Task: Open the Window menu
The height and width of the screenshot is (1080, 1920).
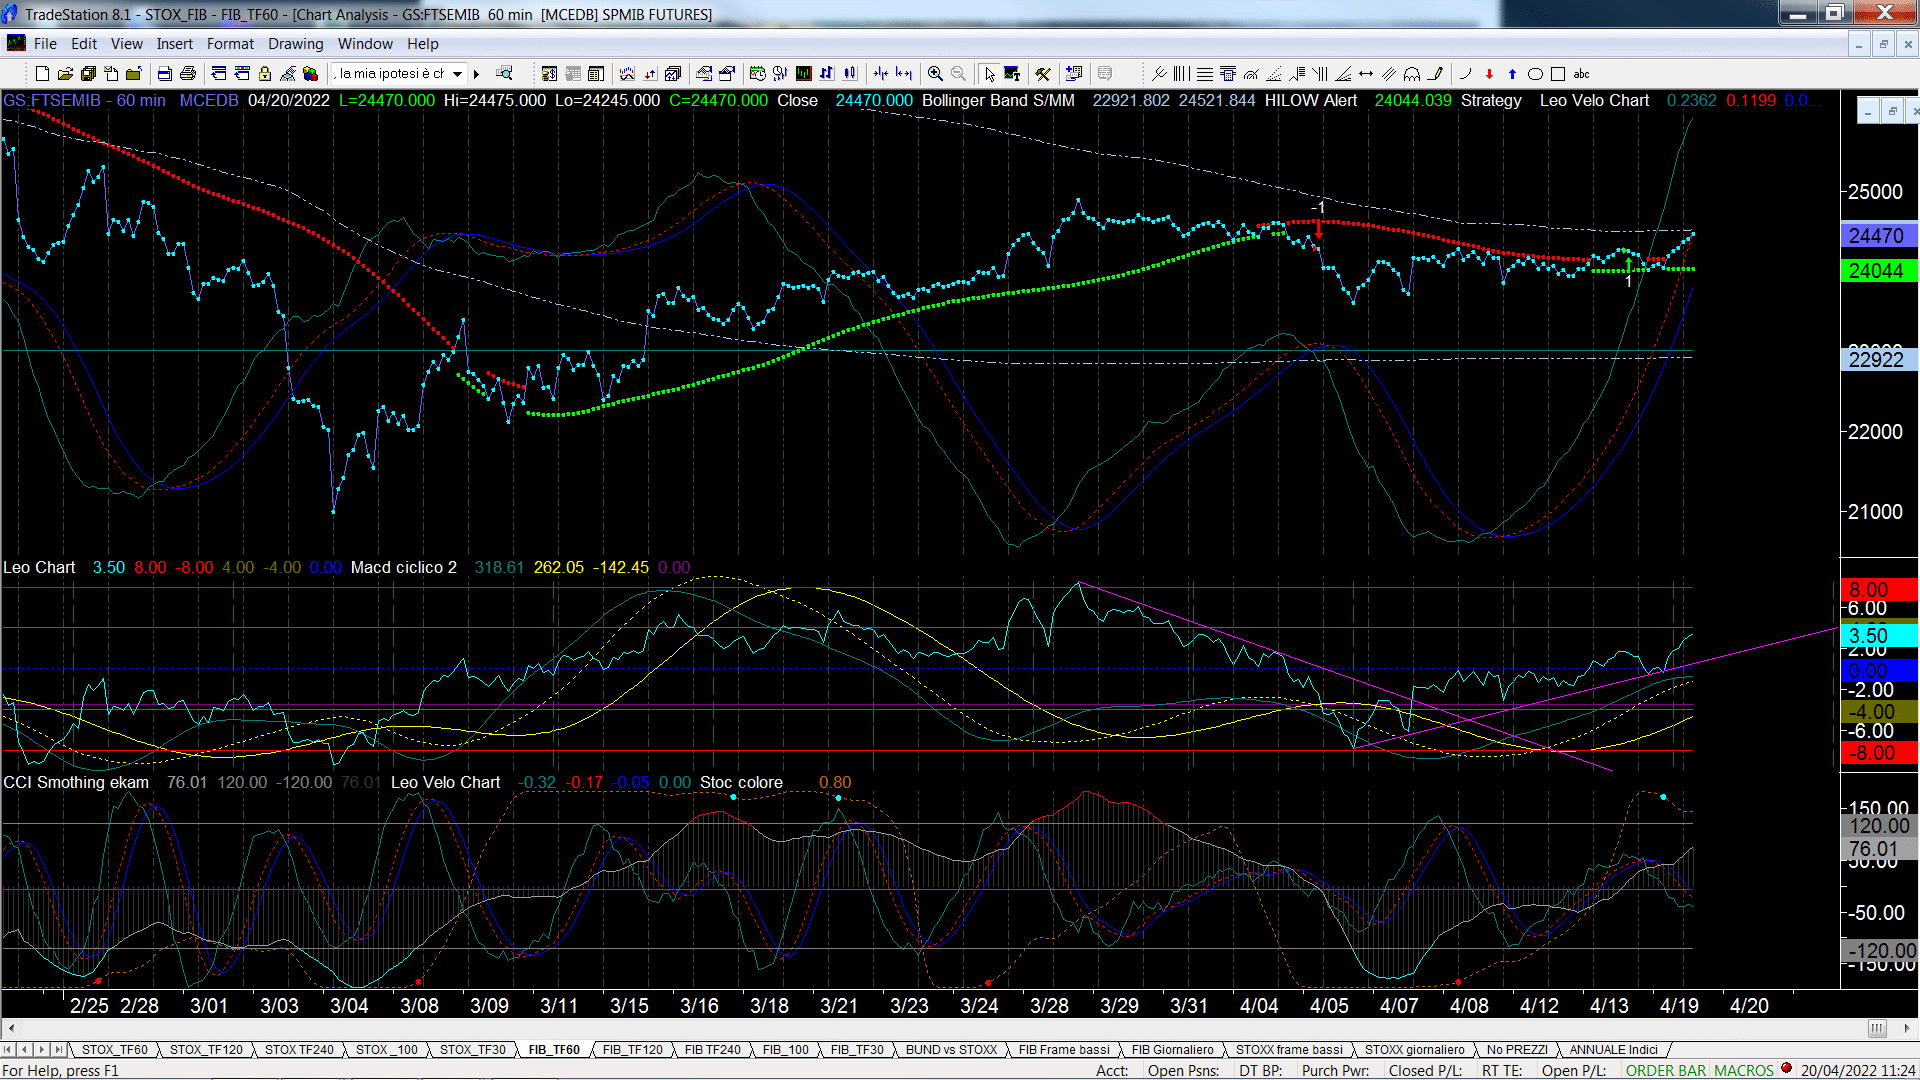Action: click(365, 44)
